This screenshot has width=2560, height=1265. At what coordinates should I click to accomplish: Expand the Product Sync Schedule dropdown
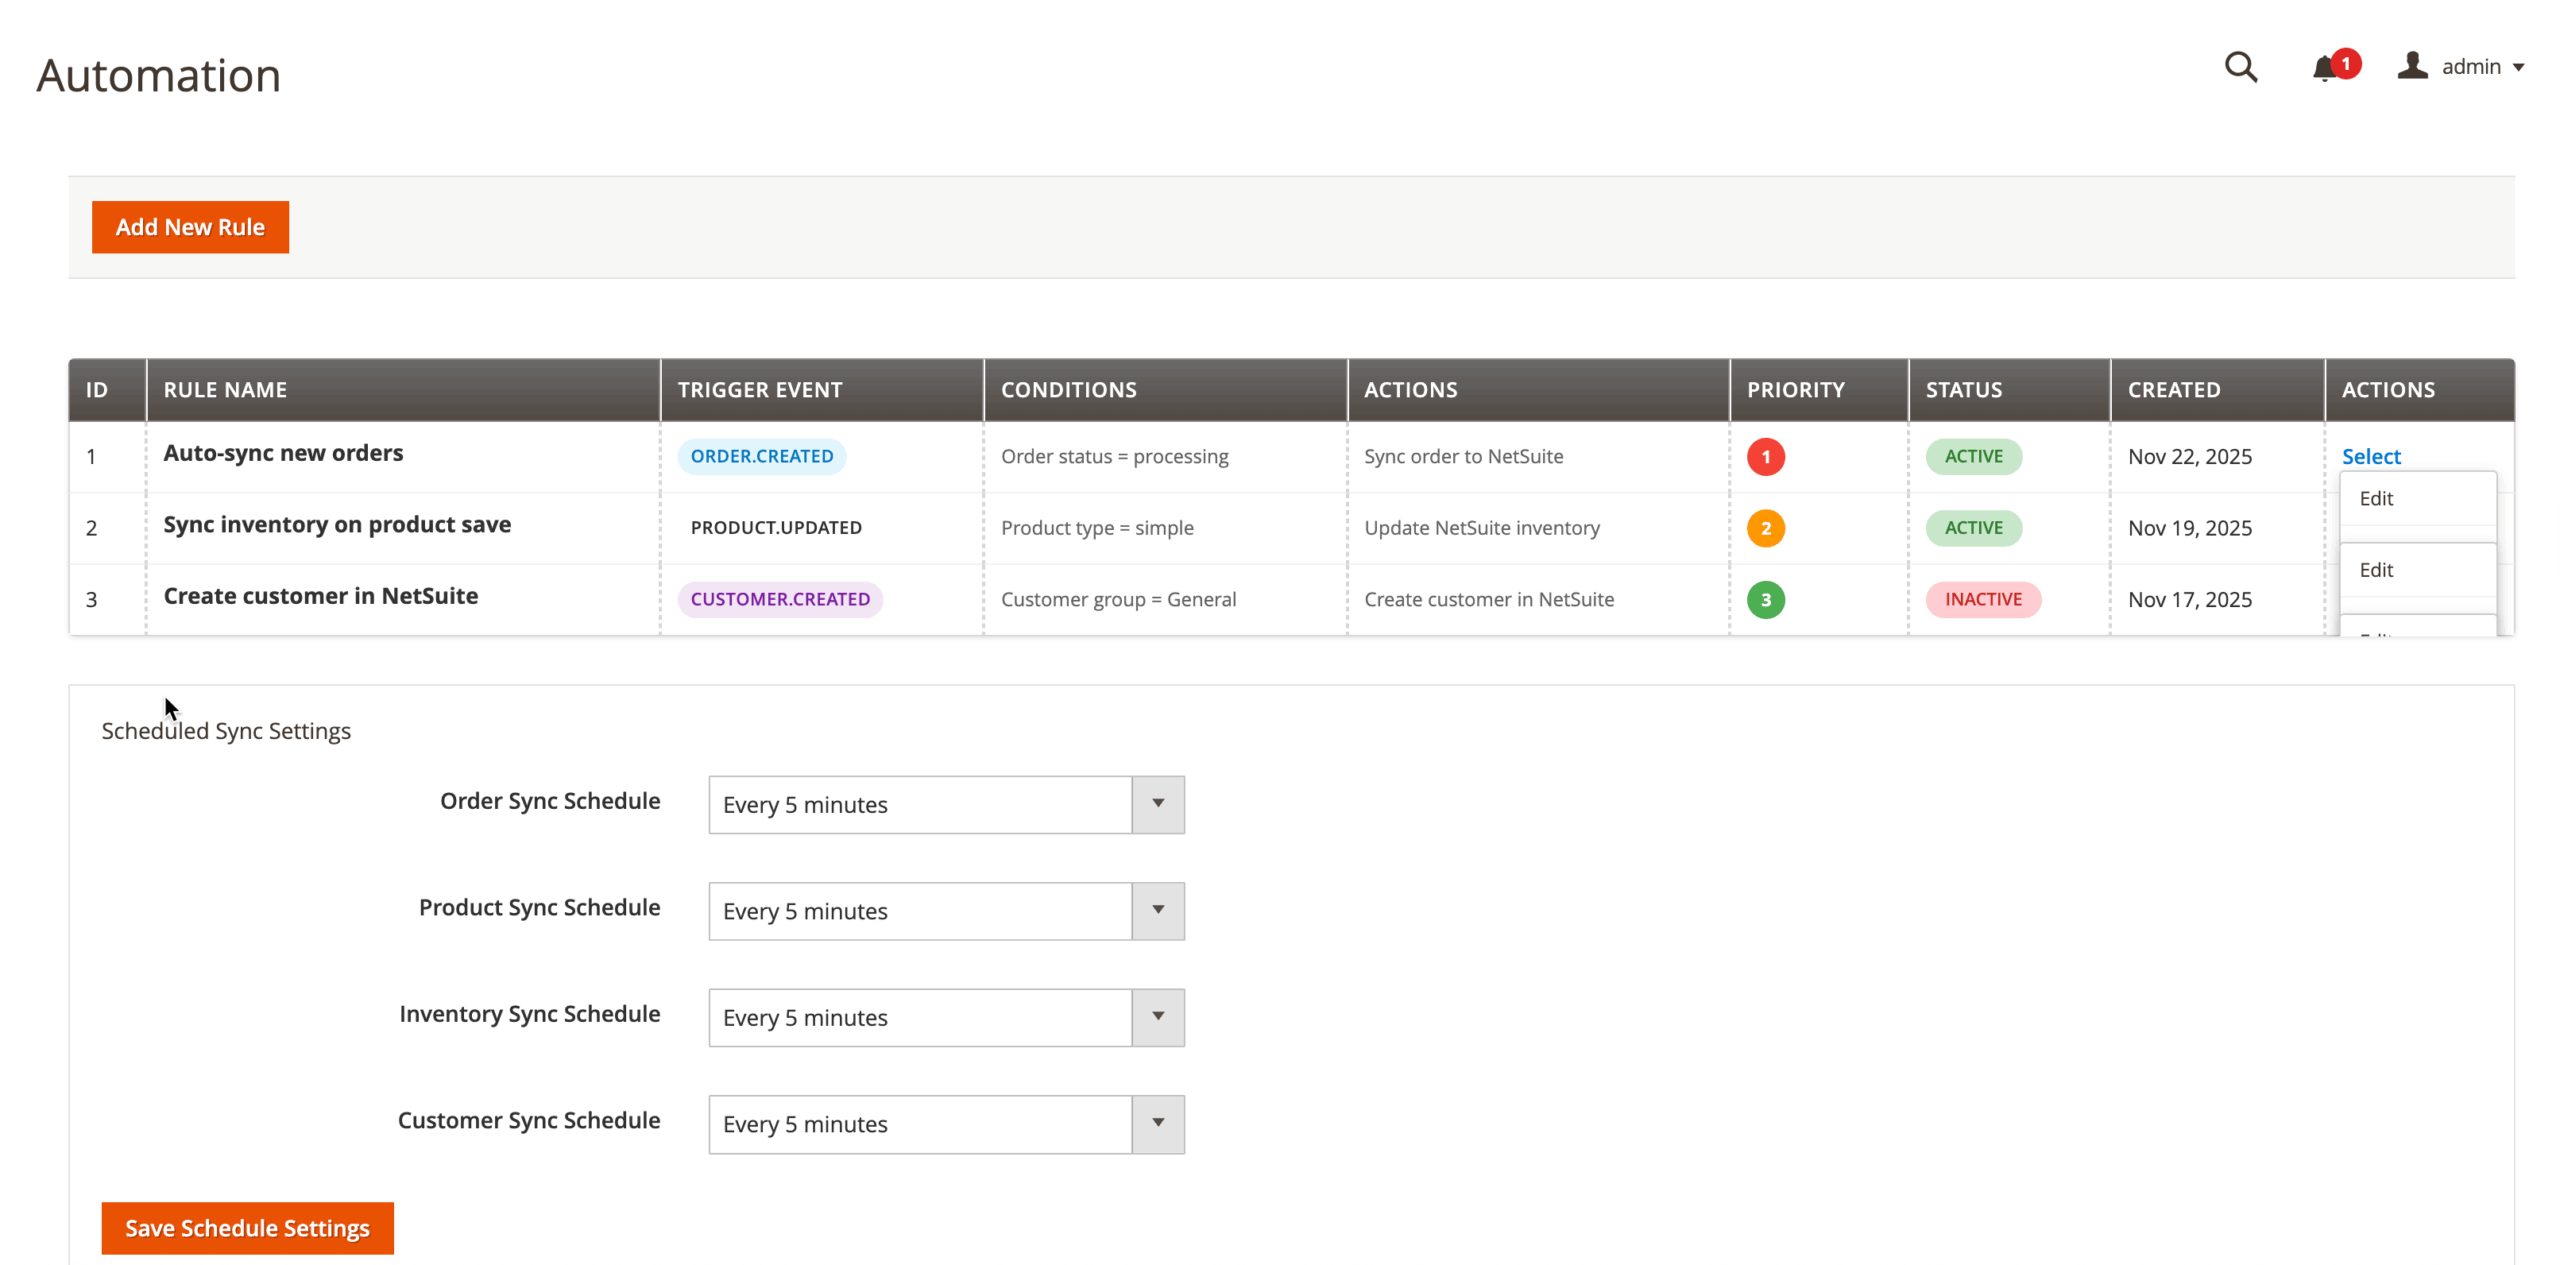(945, 911)
